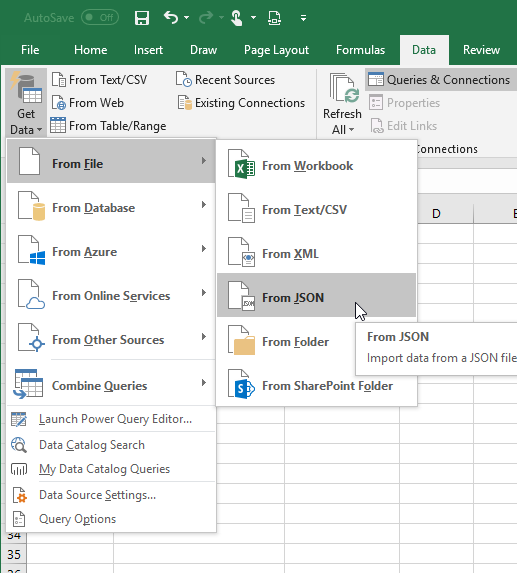
Task: Open the Undo history dropdown arrow
Action: 186,18
